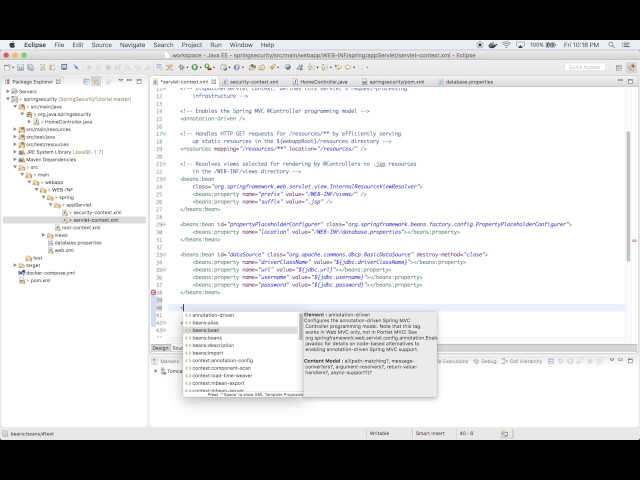Select database.properties in Package Explorer
Viewport: 640px width, 480px height.
78,242
